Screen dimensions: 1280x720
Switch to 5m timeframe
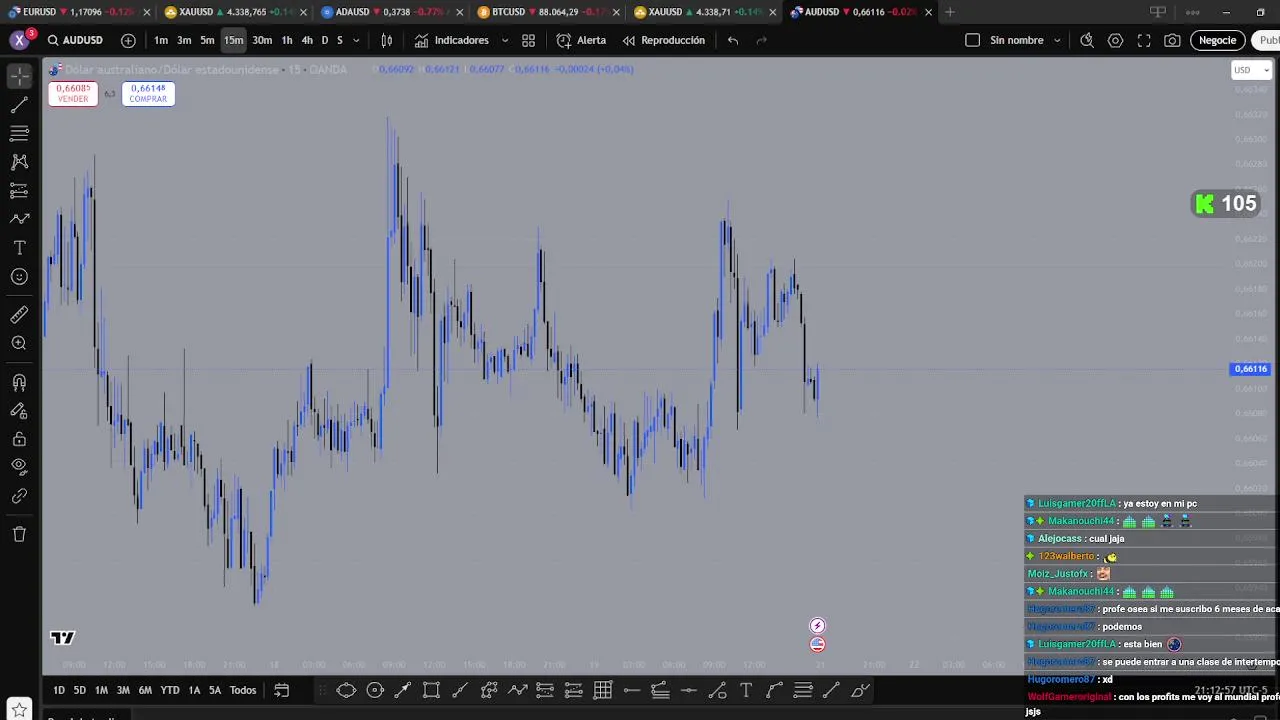[x=207, y=40]
